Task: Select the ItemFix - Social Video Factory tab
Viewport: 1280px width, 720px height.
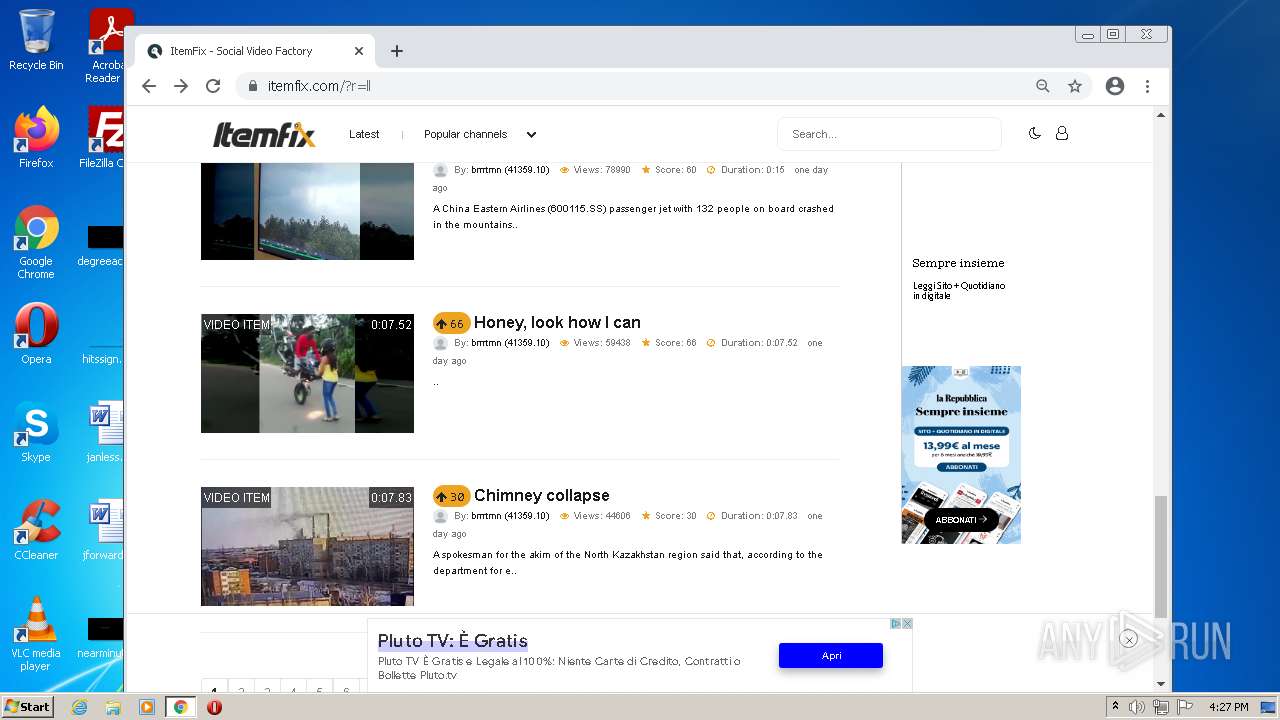Action: pos(255,51)
